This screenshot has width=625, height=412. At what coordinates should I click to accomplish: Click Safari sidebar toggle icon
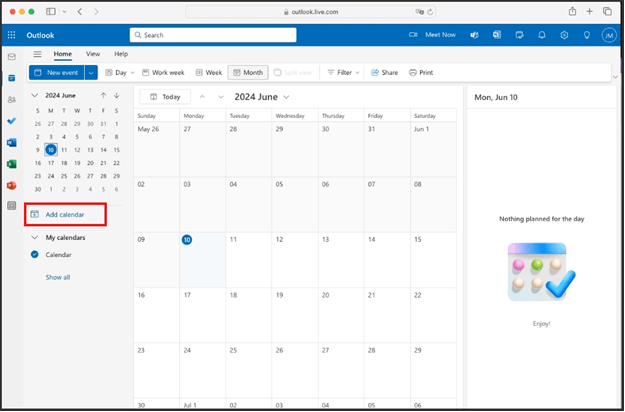coord(51,12)
